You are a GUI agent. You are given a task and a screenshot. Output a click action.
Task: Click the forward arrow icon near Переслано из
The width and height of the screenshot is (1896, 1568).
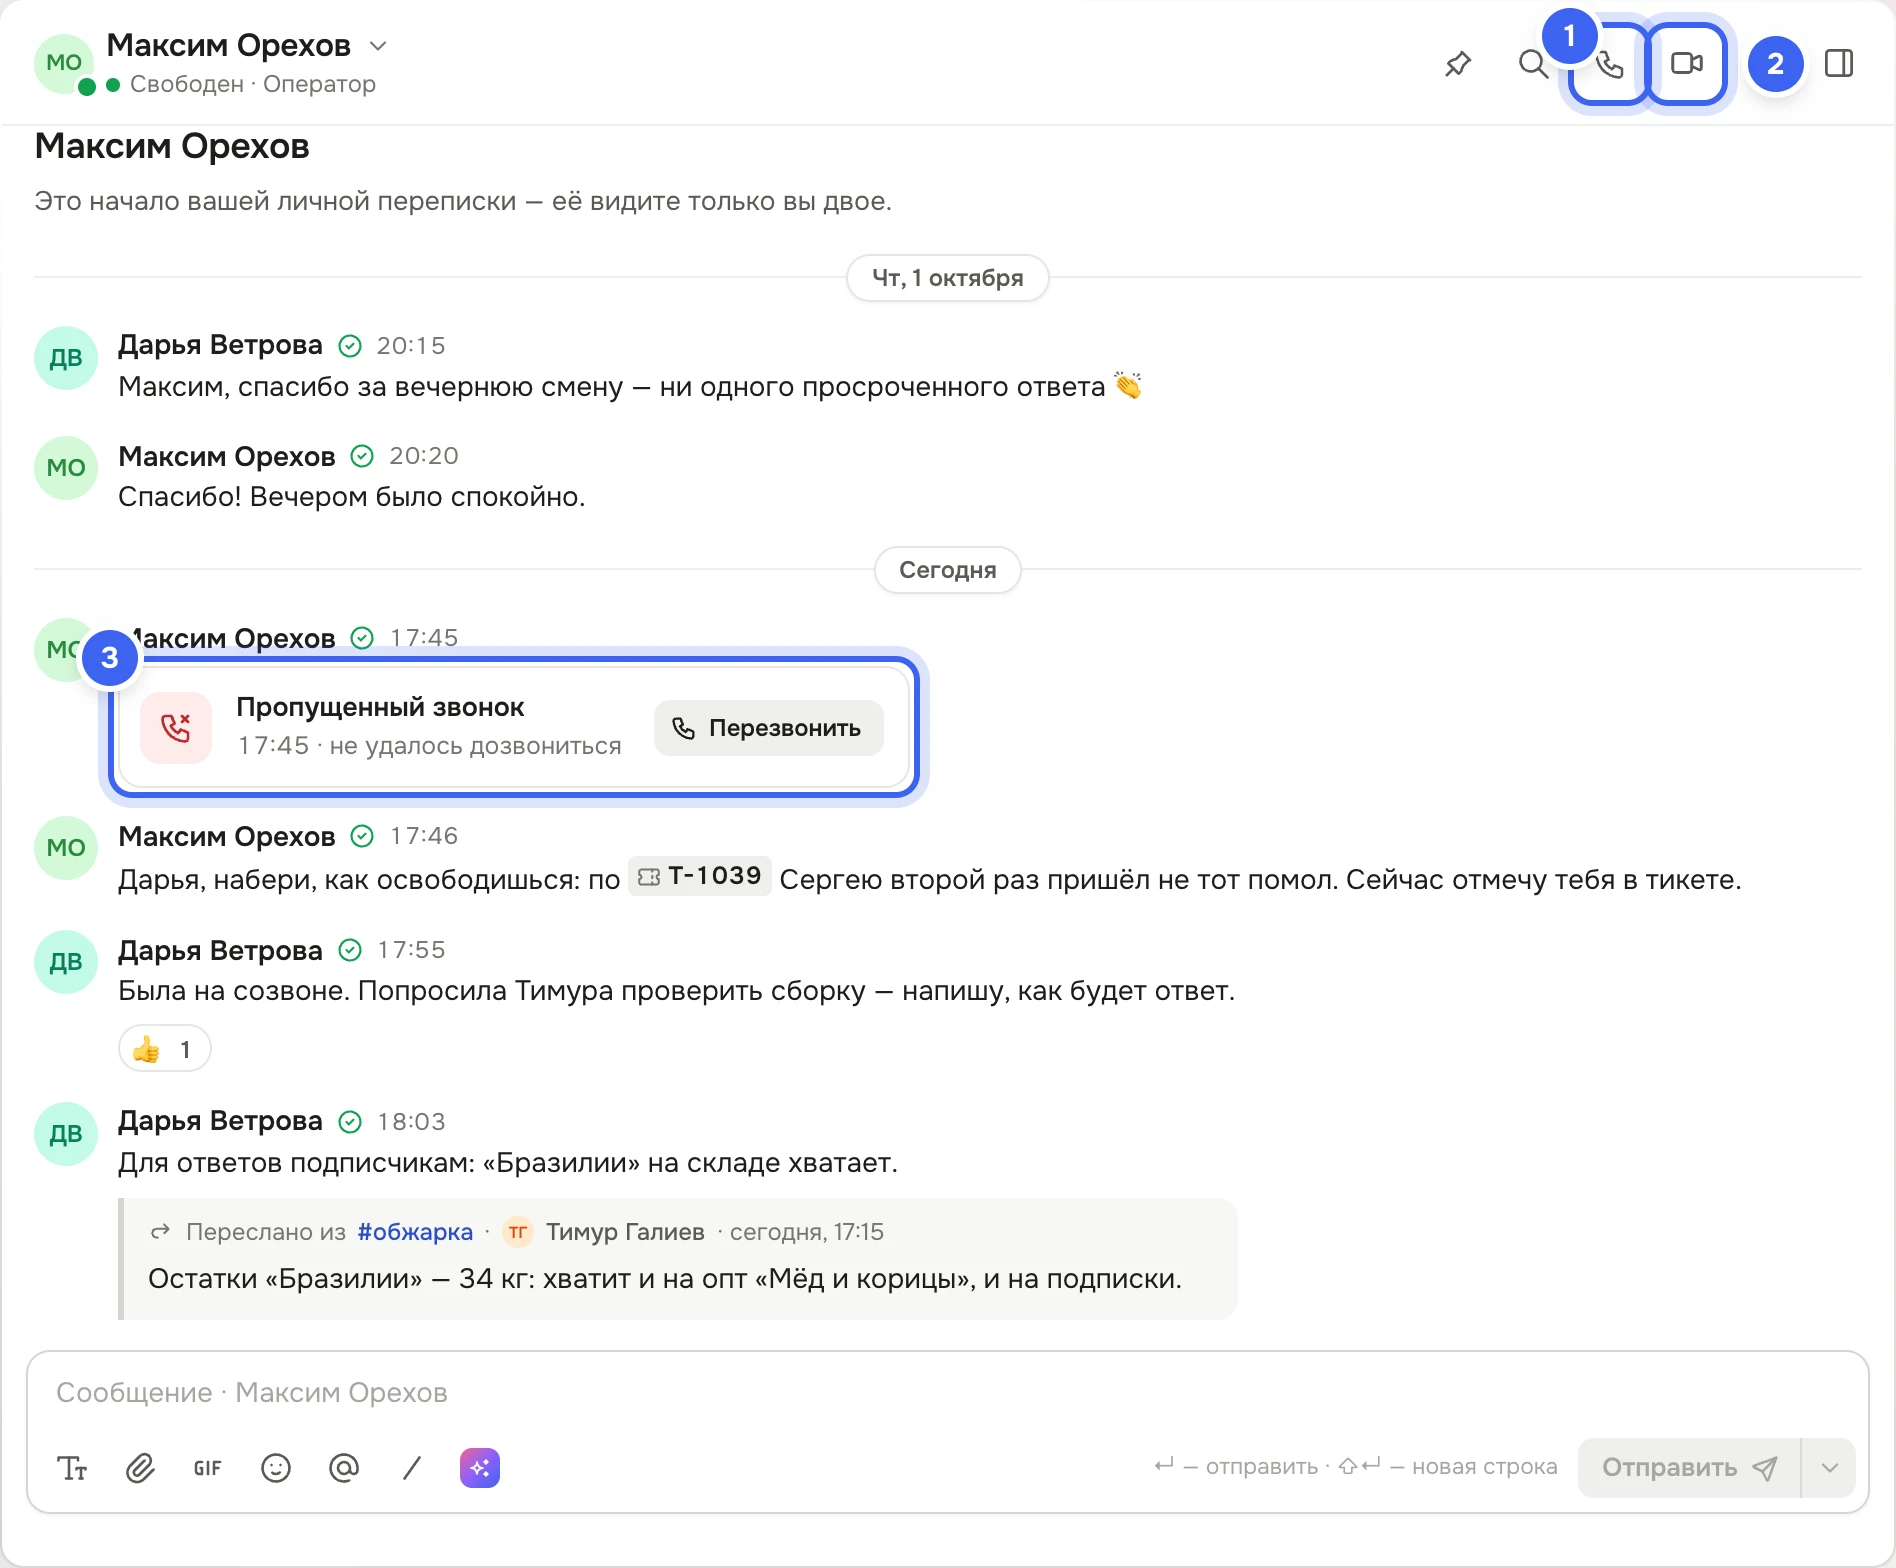click(160, 1232)
